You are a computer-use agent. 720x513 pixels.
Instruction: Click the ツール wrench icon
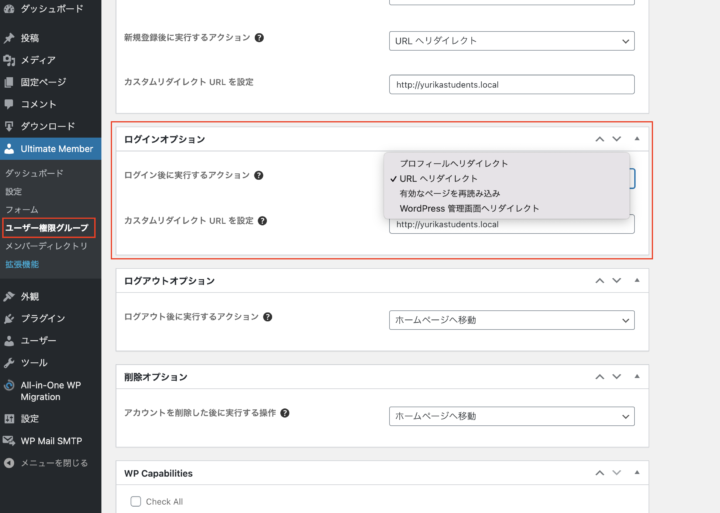pyautogui.click(x=9, y=363)
